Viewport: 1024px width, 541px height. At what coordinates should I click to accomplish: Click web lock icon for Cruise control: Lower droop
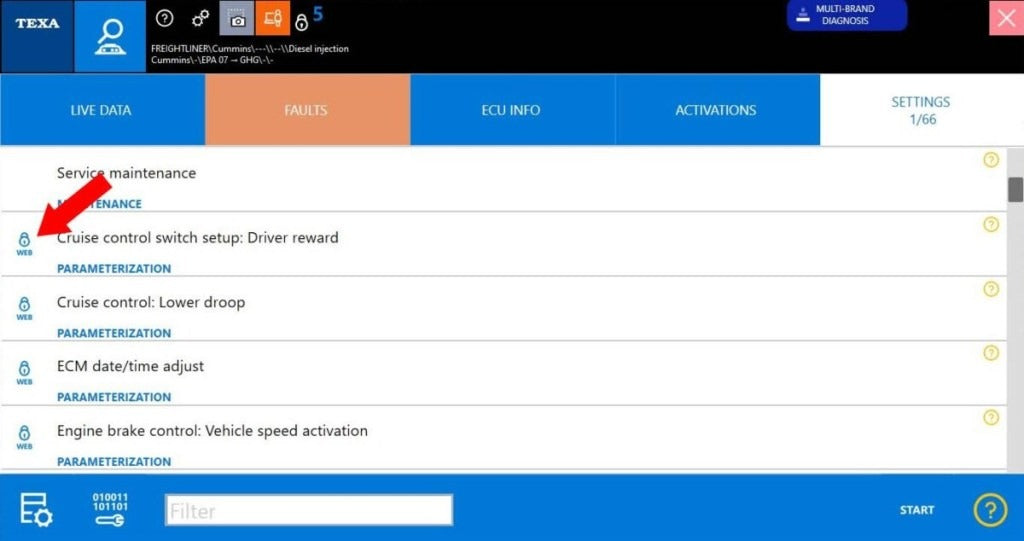24,307
